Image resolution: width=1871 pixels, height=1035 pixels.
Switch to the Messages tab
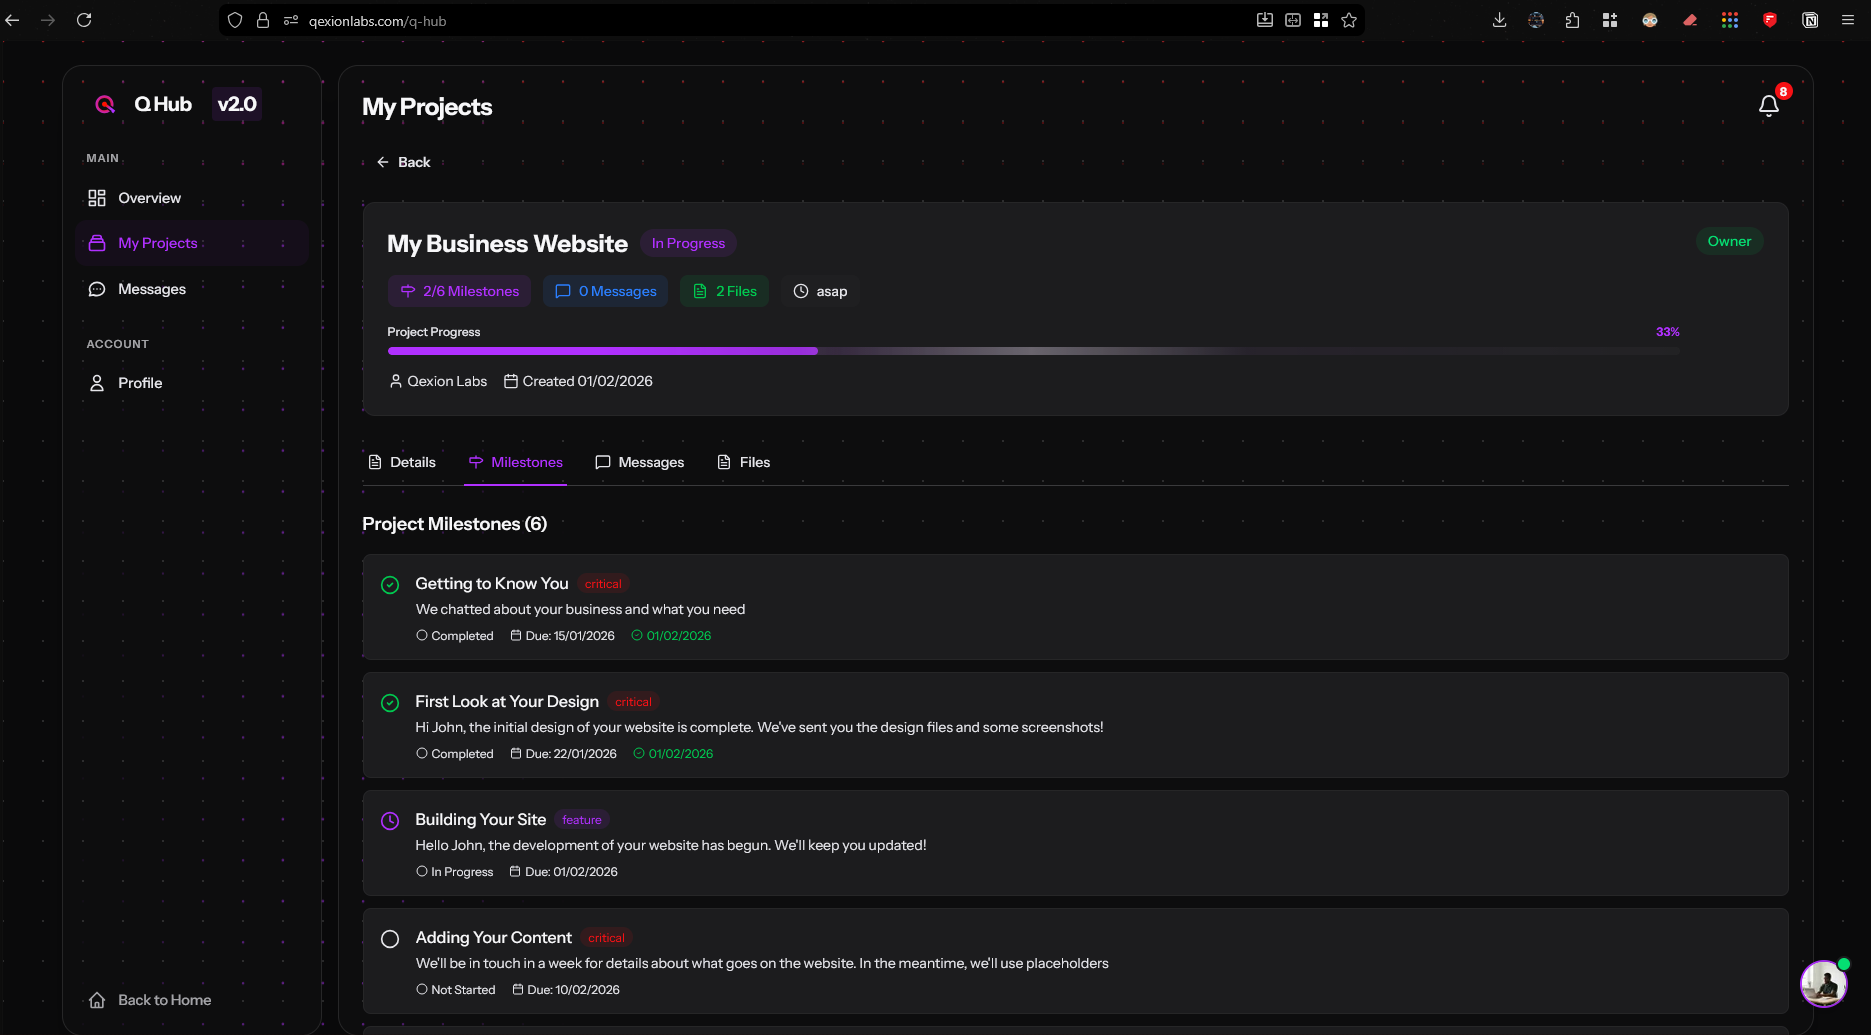[639, 462]
